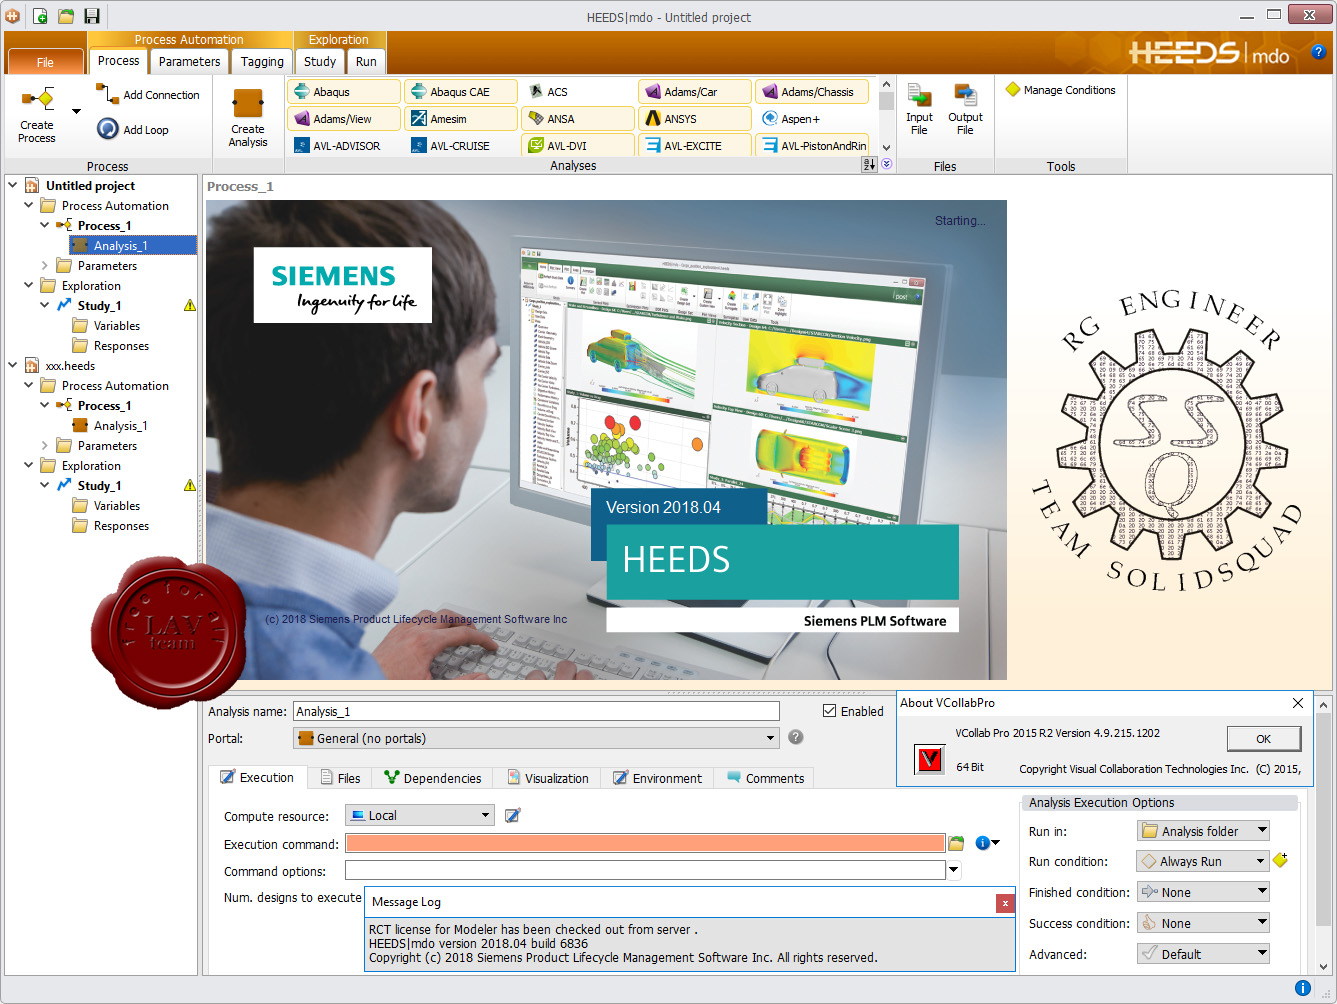Click the Input File icon
This screenshot has width=1337, height=1004.
(x=919, y=95)
